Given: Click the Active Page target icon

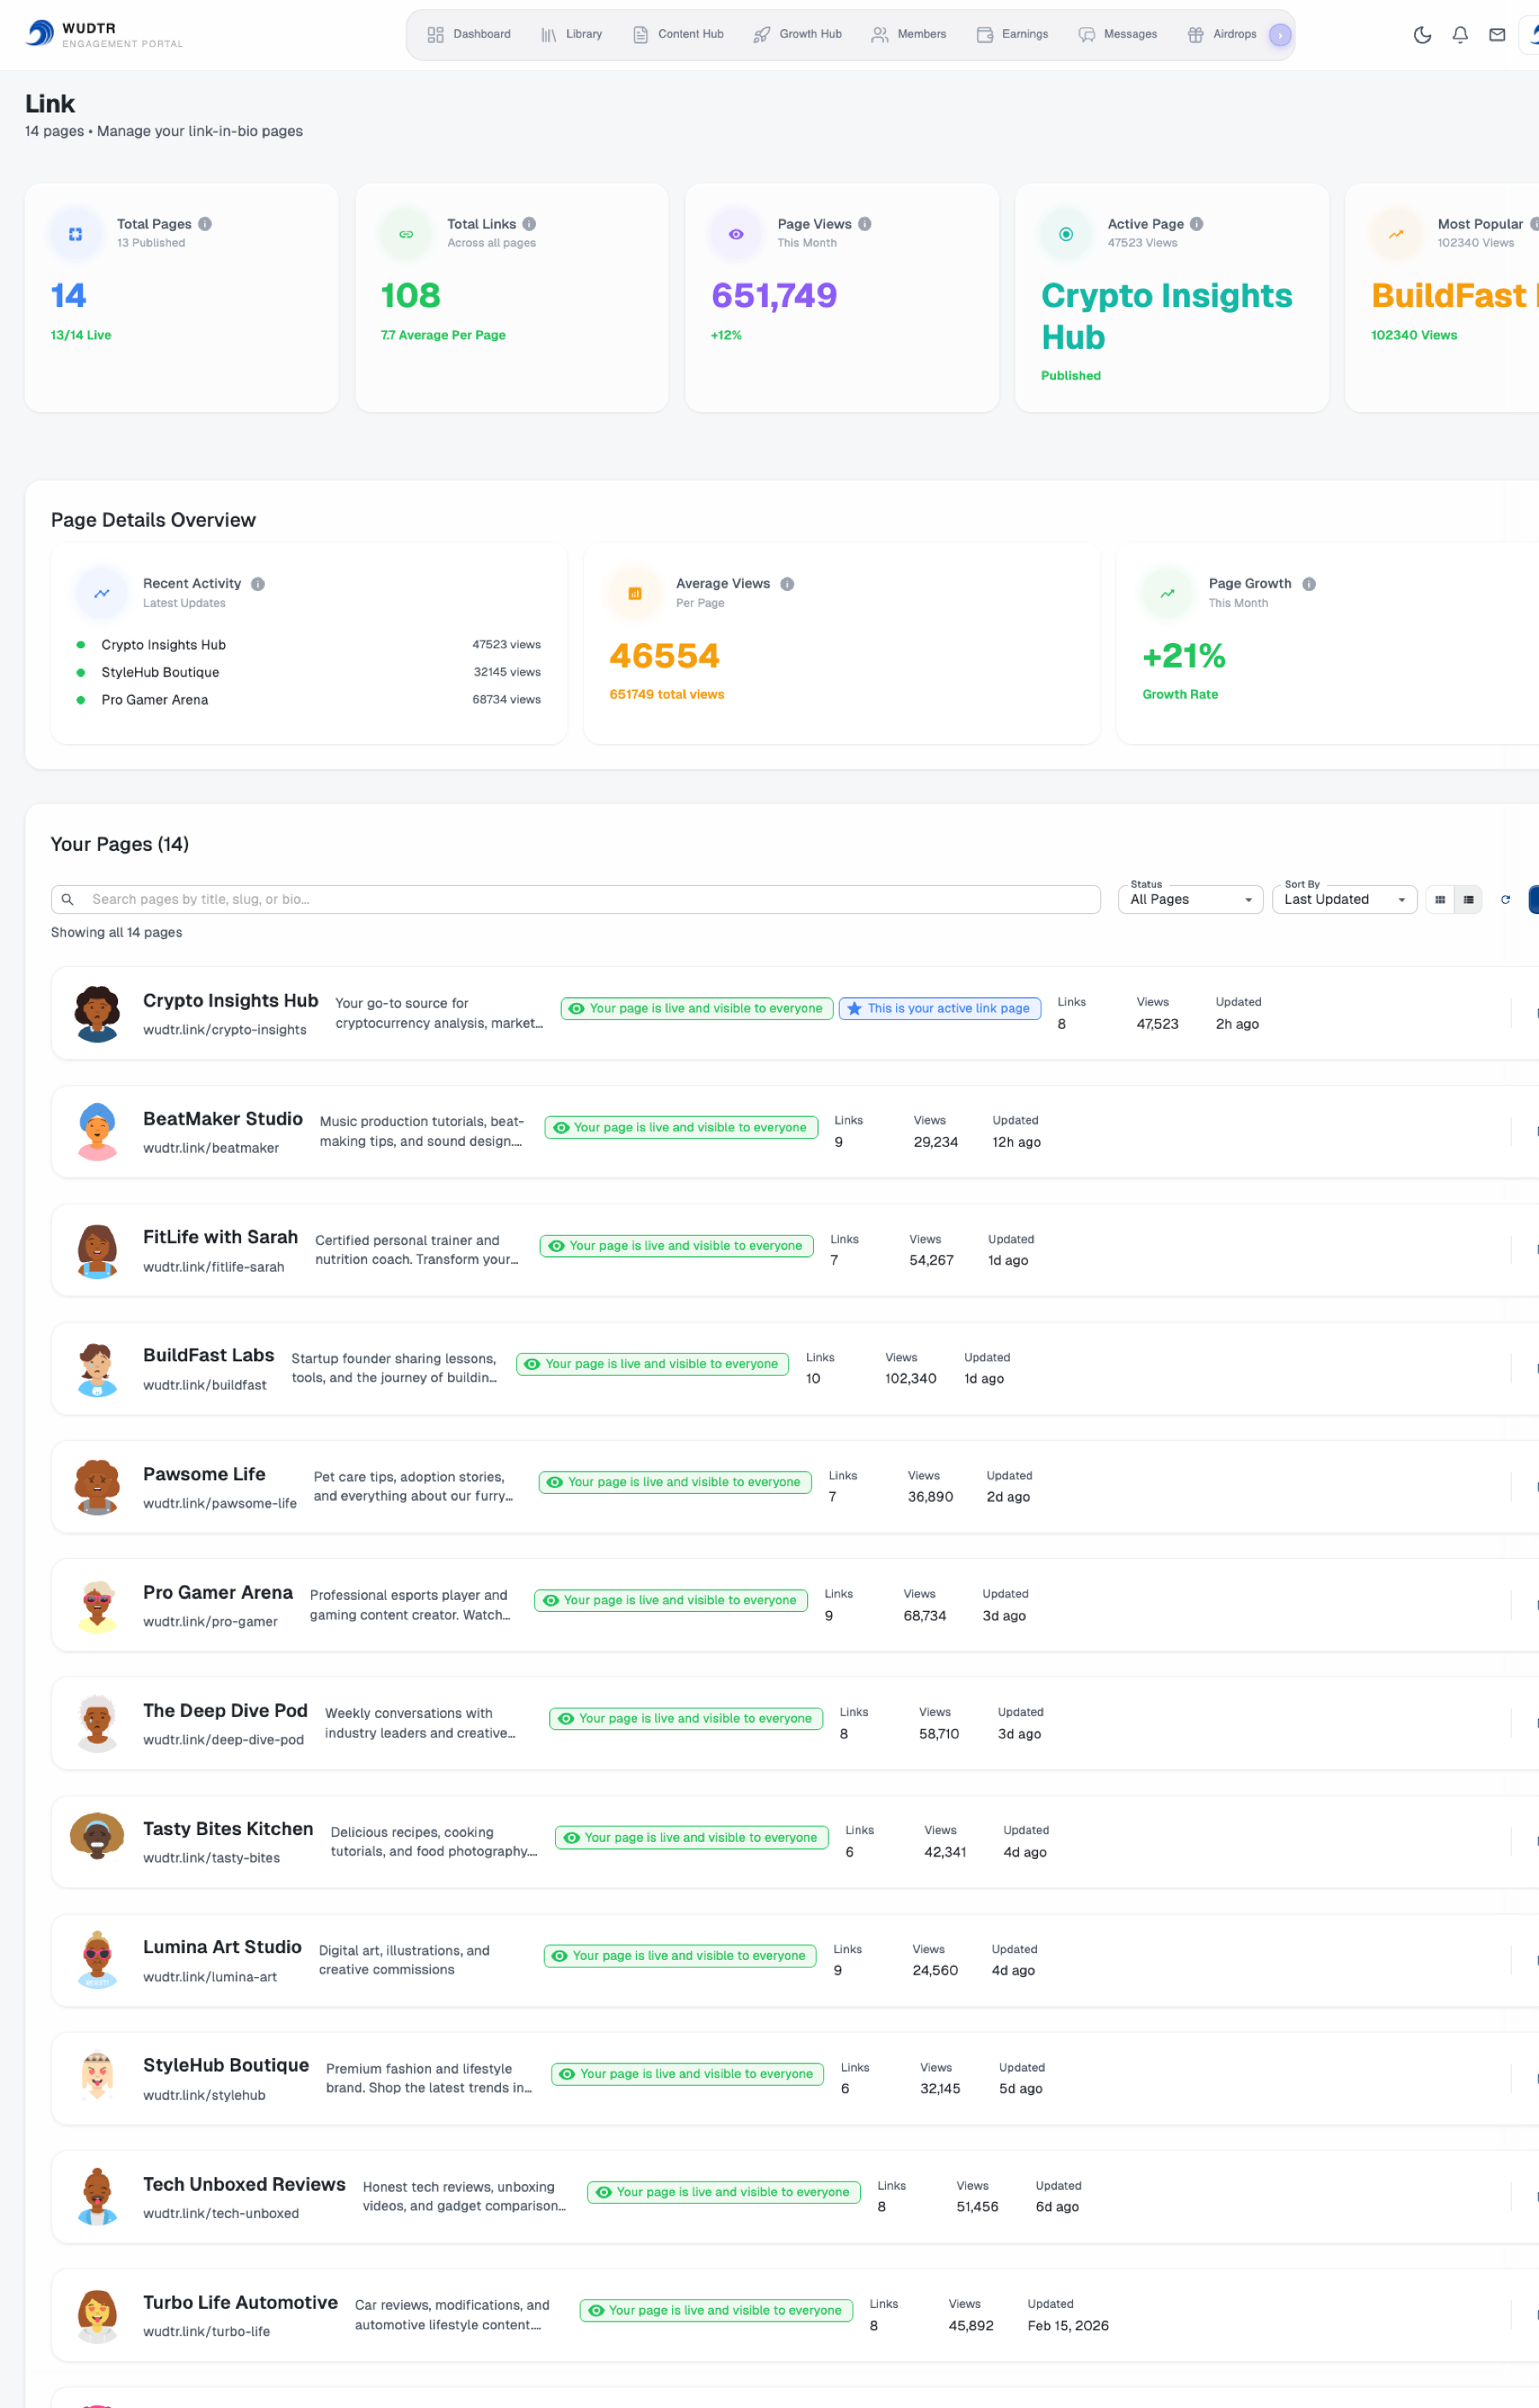Looking at the screenshot, I should click(1066, 234).
